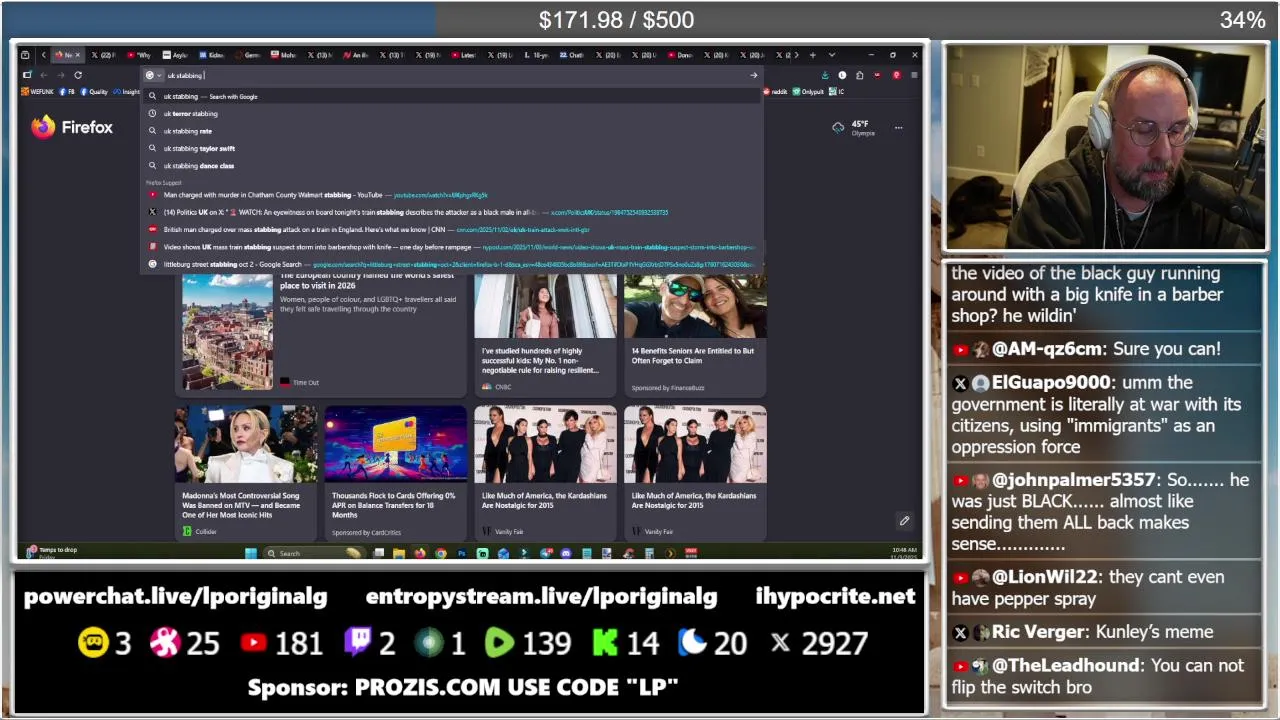Open the Quality bookmark
The height and width of the screenshot is (720, 1280).
click(92, 92)
